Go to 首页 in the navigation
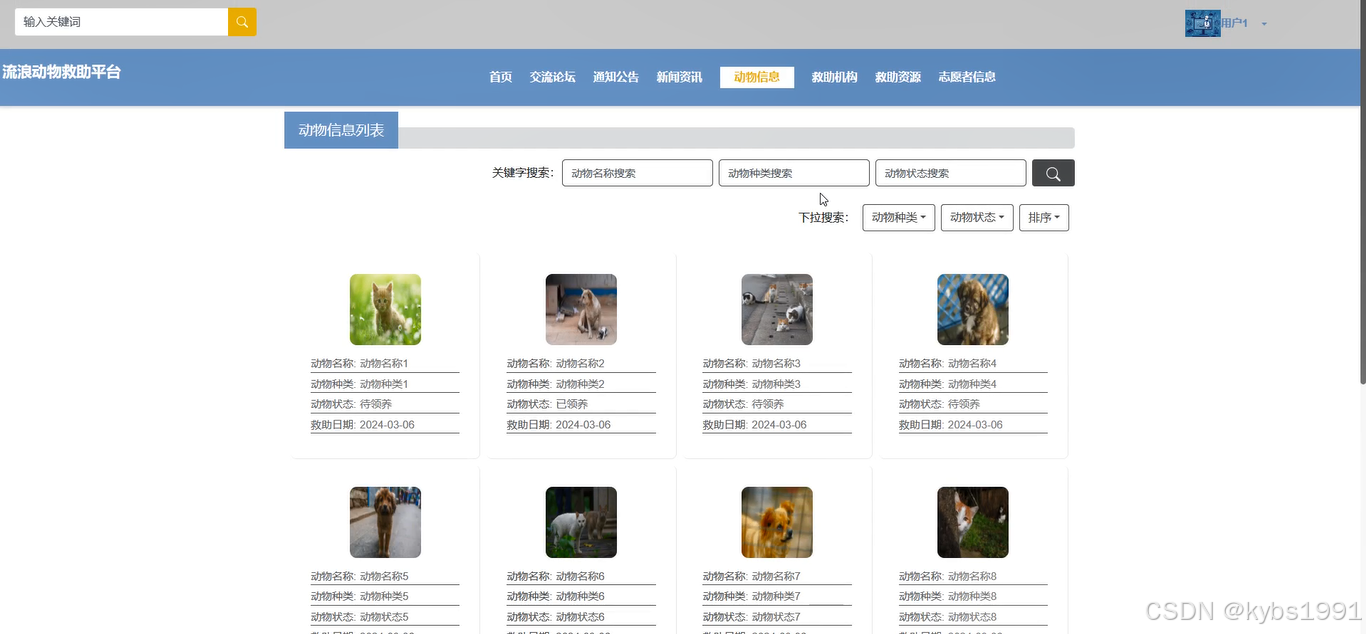1366x634 pixels. (x=501, y=77)
